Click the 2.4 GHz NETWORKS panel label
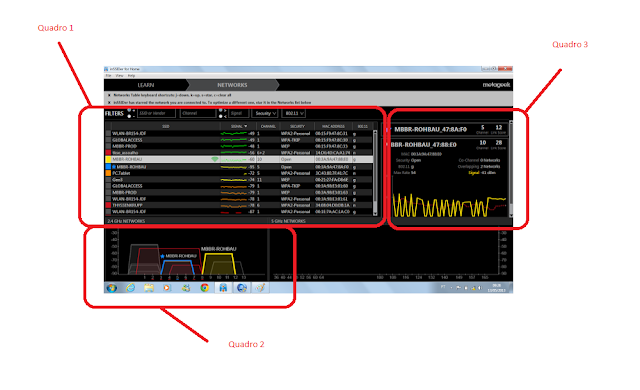The image size is (640, 390). click(x=126, y=221)
